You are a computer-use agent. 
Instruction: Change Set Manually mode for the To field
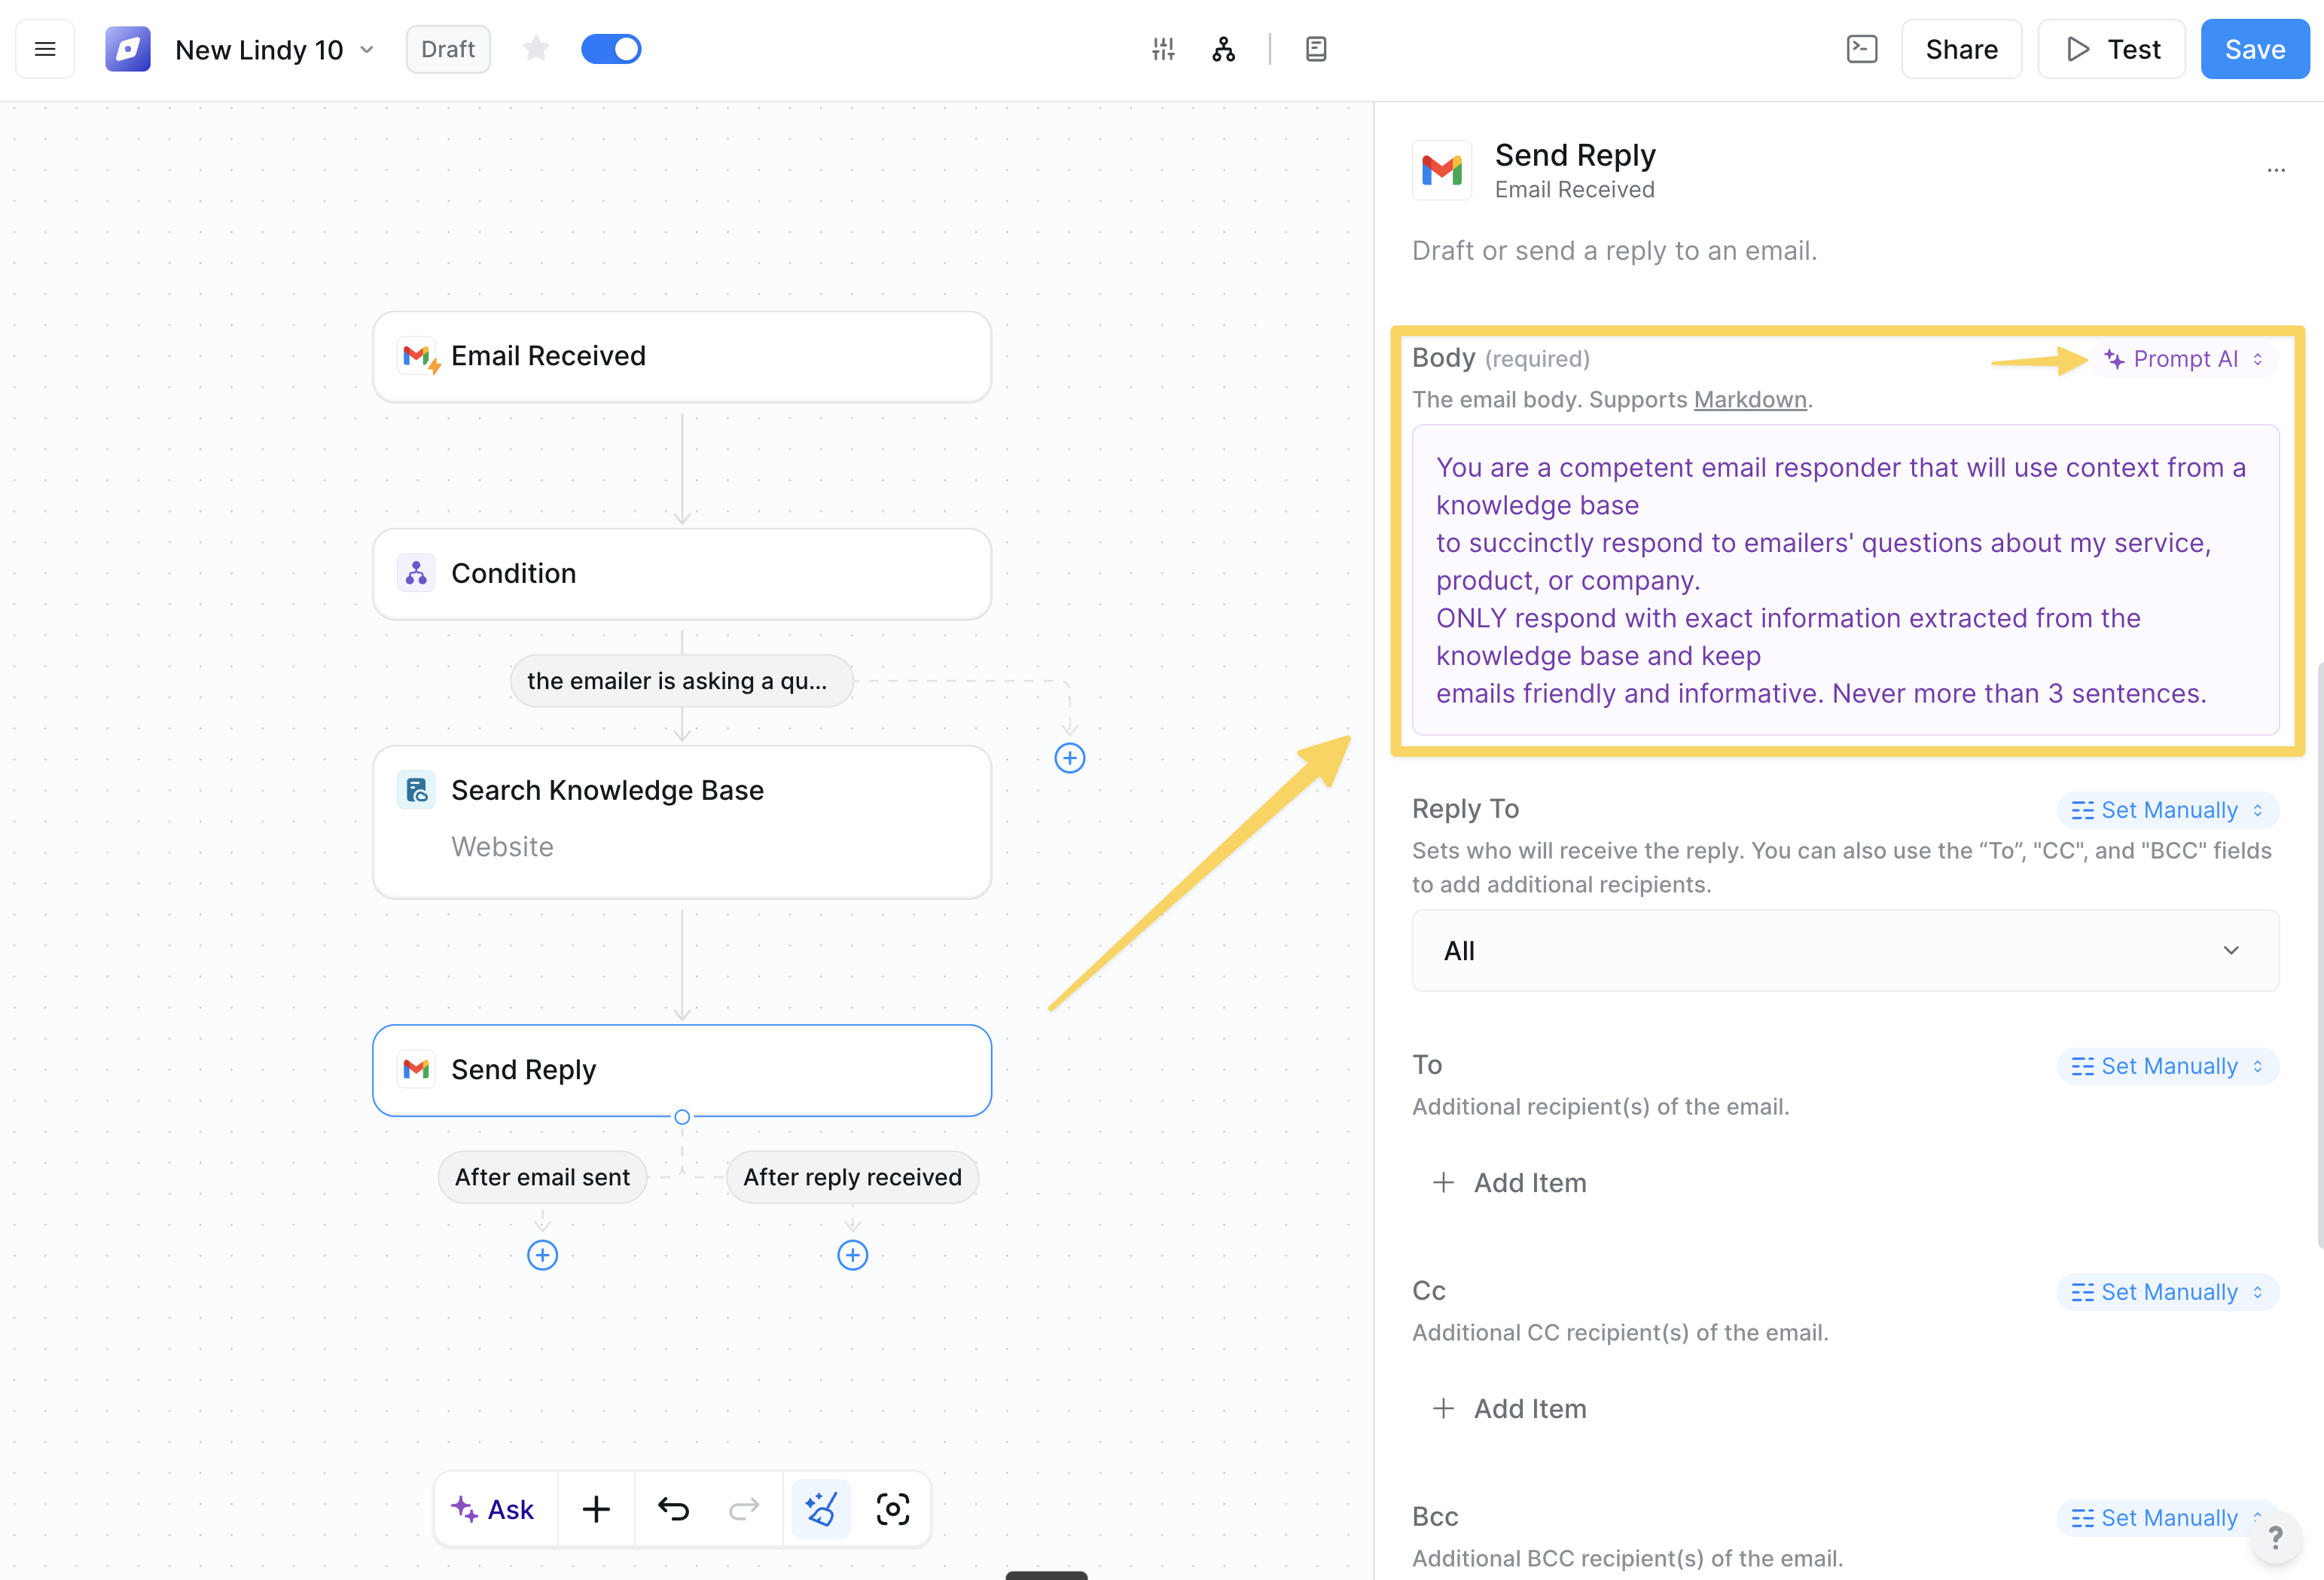click(2166, 1065)
